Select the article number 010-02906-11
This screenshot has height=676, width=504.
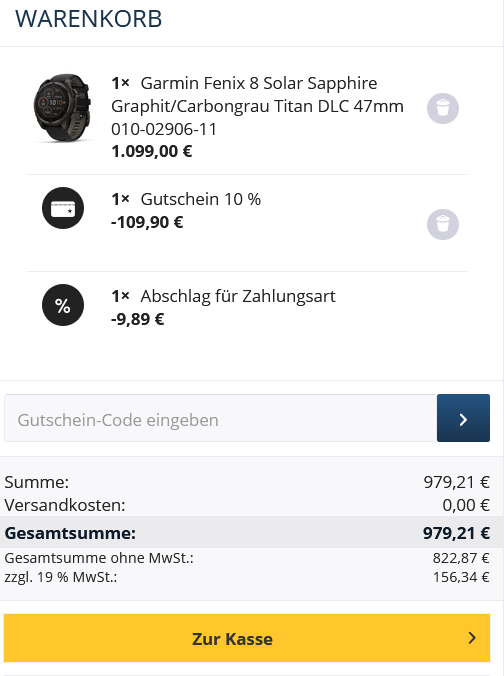[x=164, y=129]
